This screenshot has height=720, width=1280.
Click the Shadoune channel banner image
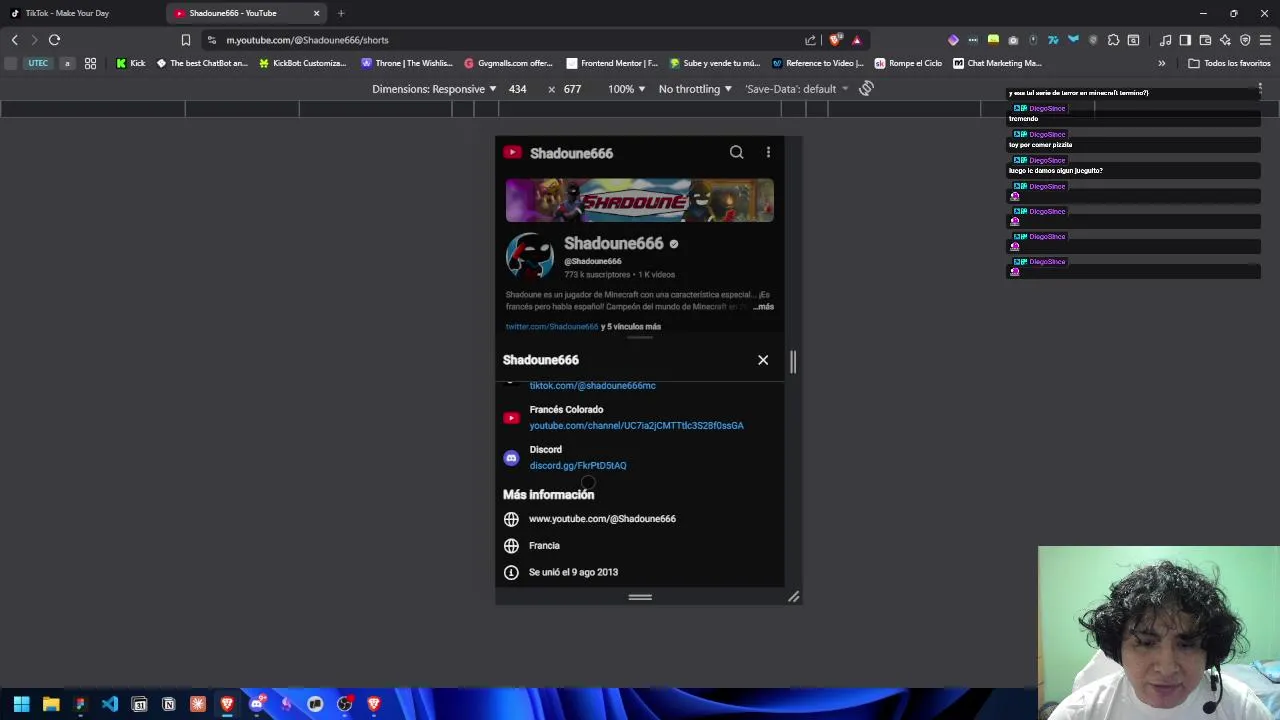pos(639,200)
